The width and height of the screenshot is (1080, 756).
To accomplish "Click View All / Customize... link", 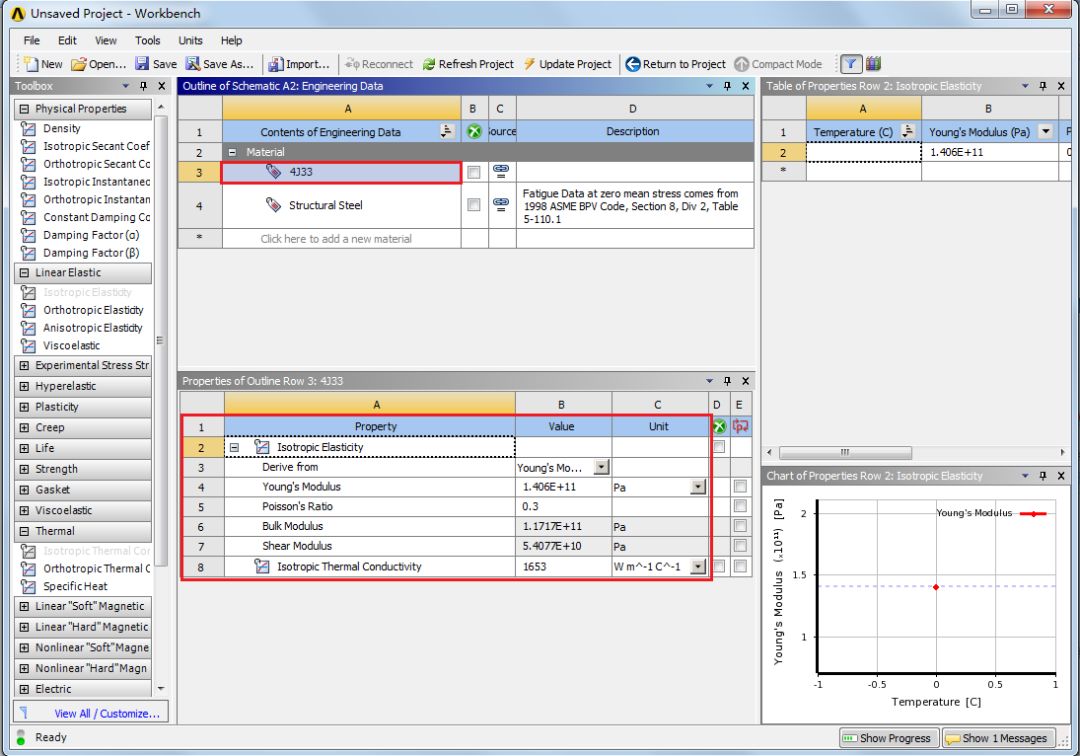I will tap(107, 714).
